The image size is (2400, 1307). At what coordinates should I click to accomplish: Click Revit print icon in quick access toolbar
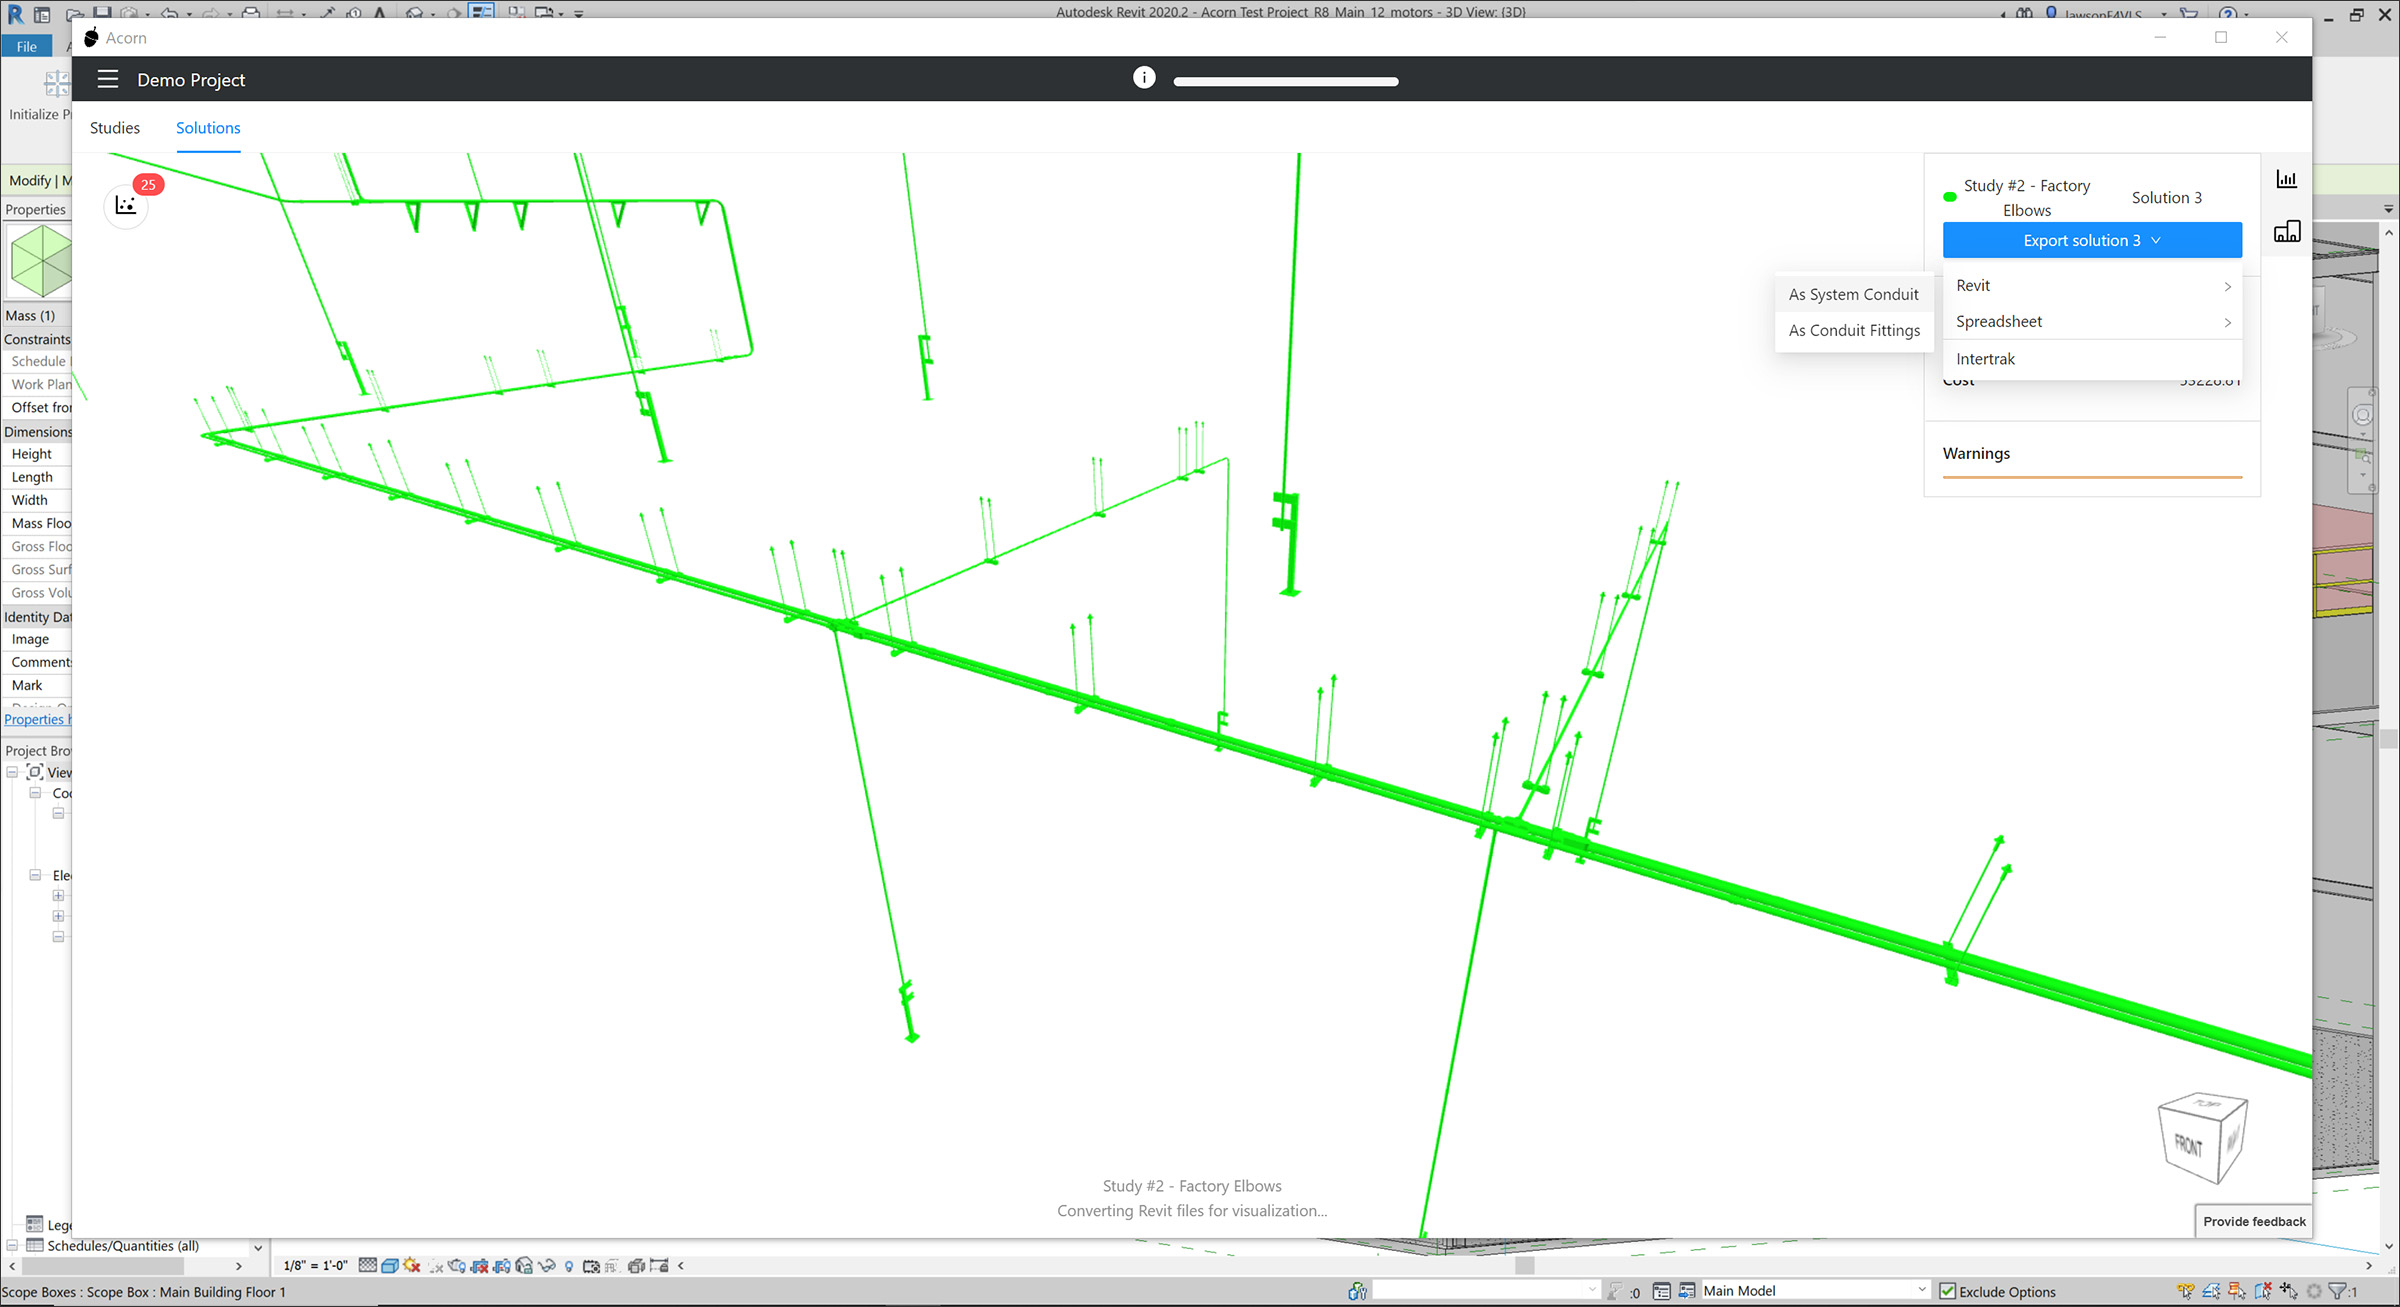coord(251,13)
